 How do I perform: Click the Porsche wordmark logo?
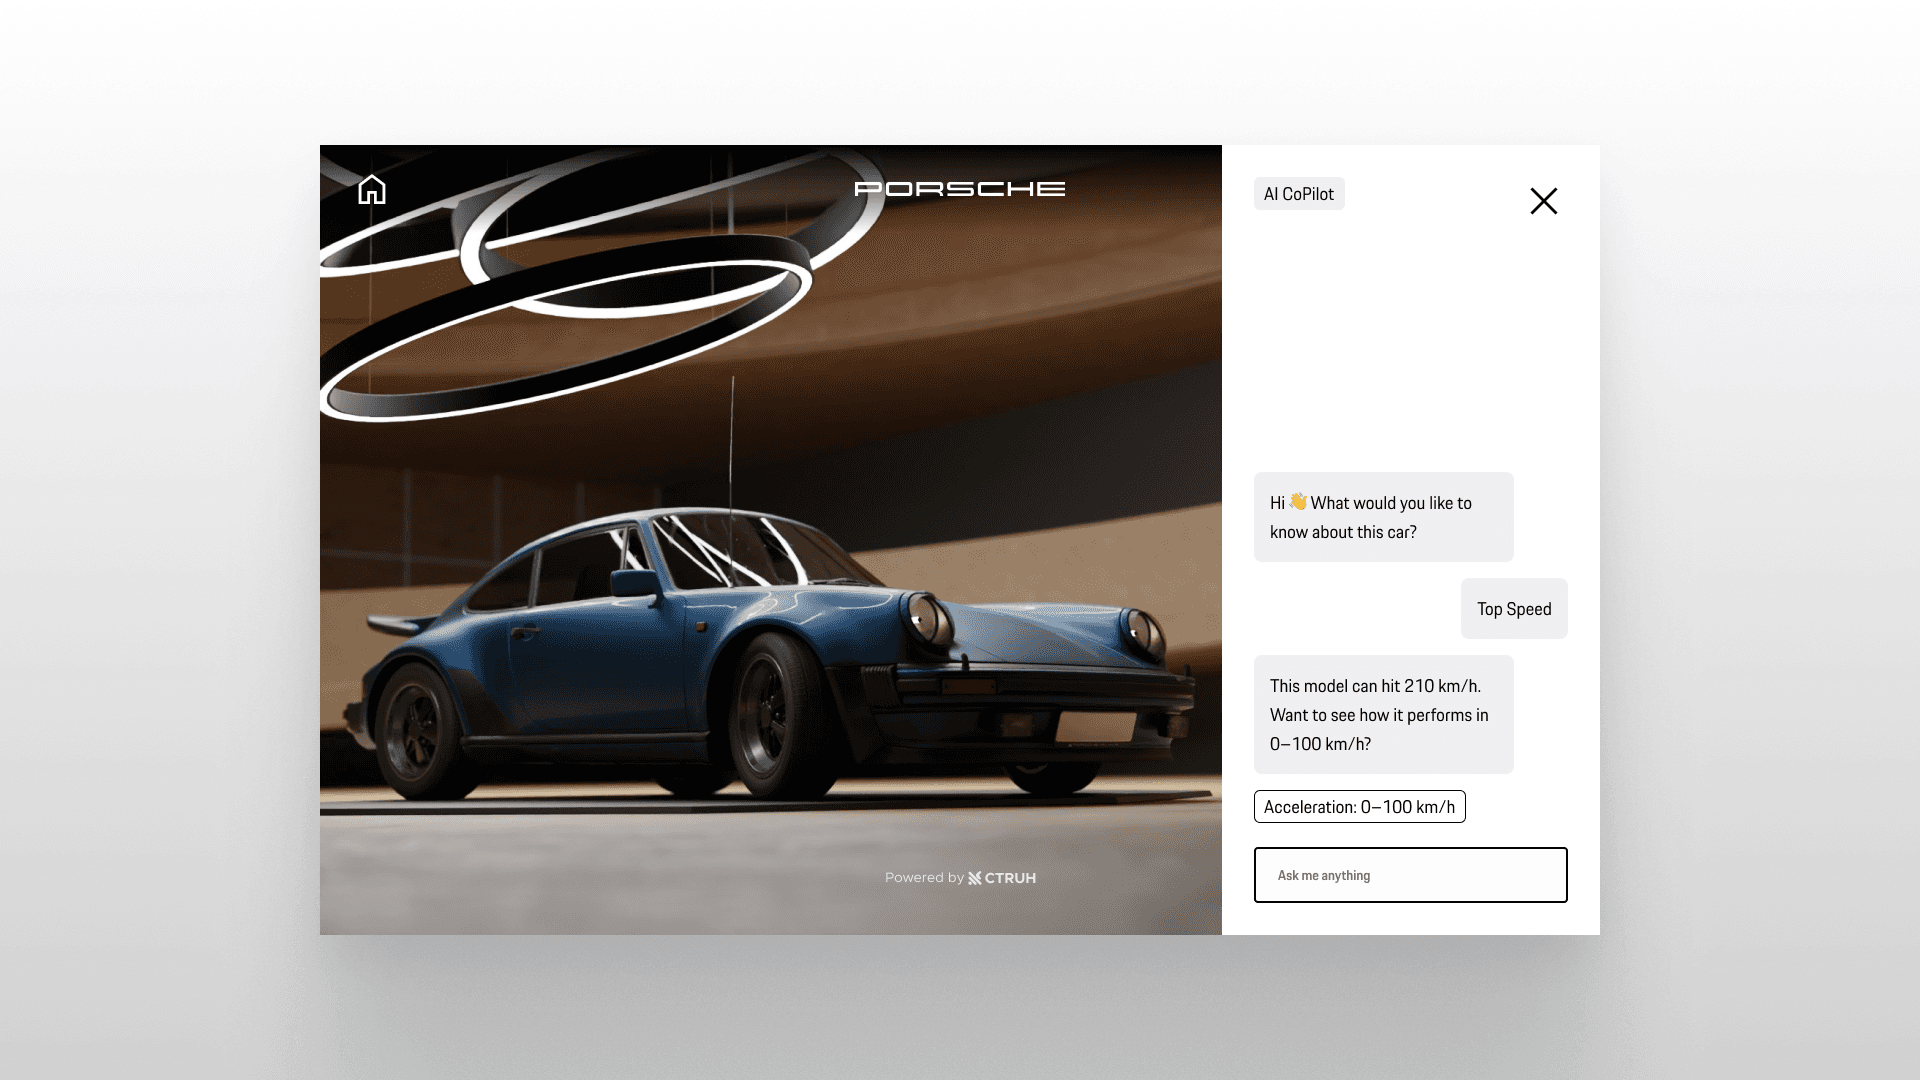click(x=959, y=189)
